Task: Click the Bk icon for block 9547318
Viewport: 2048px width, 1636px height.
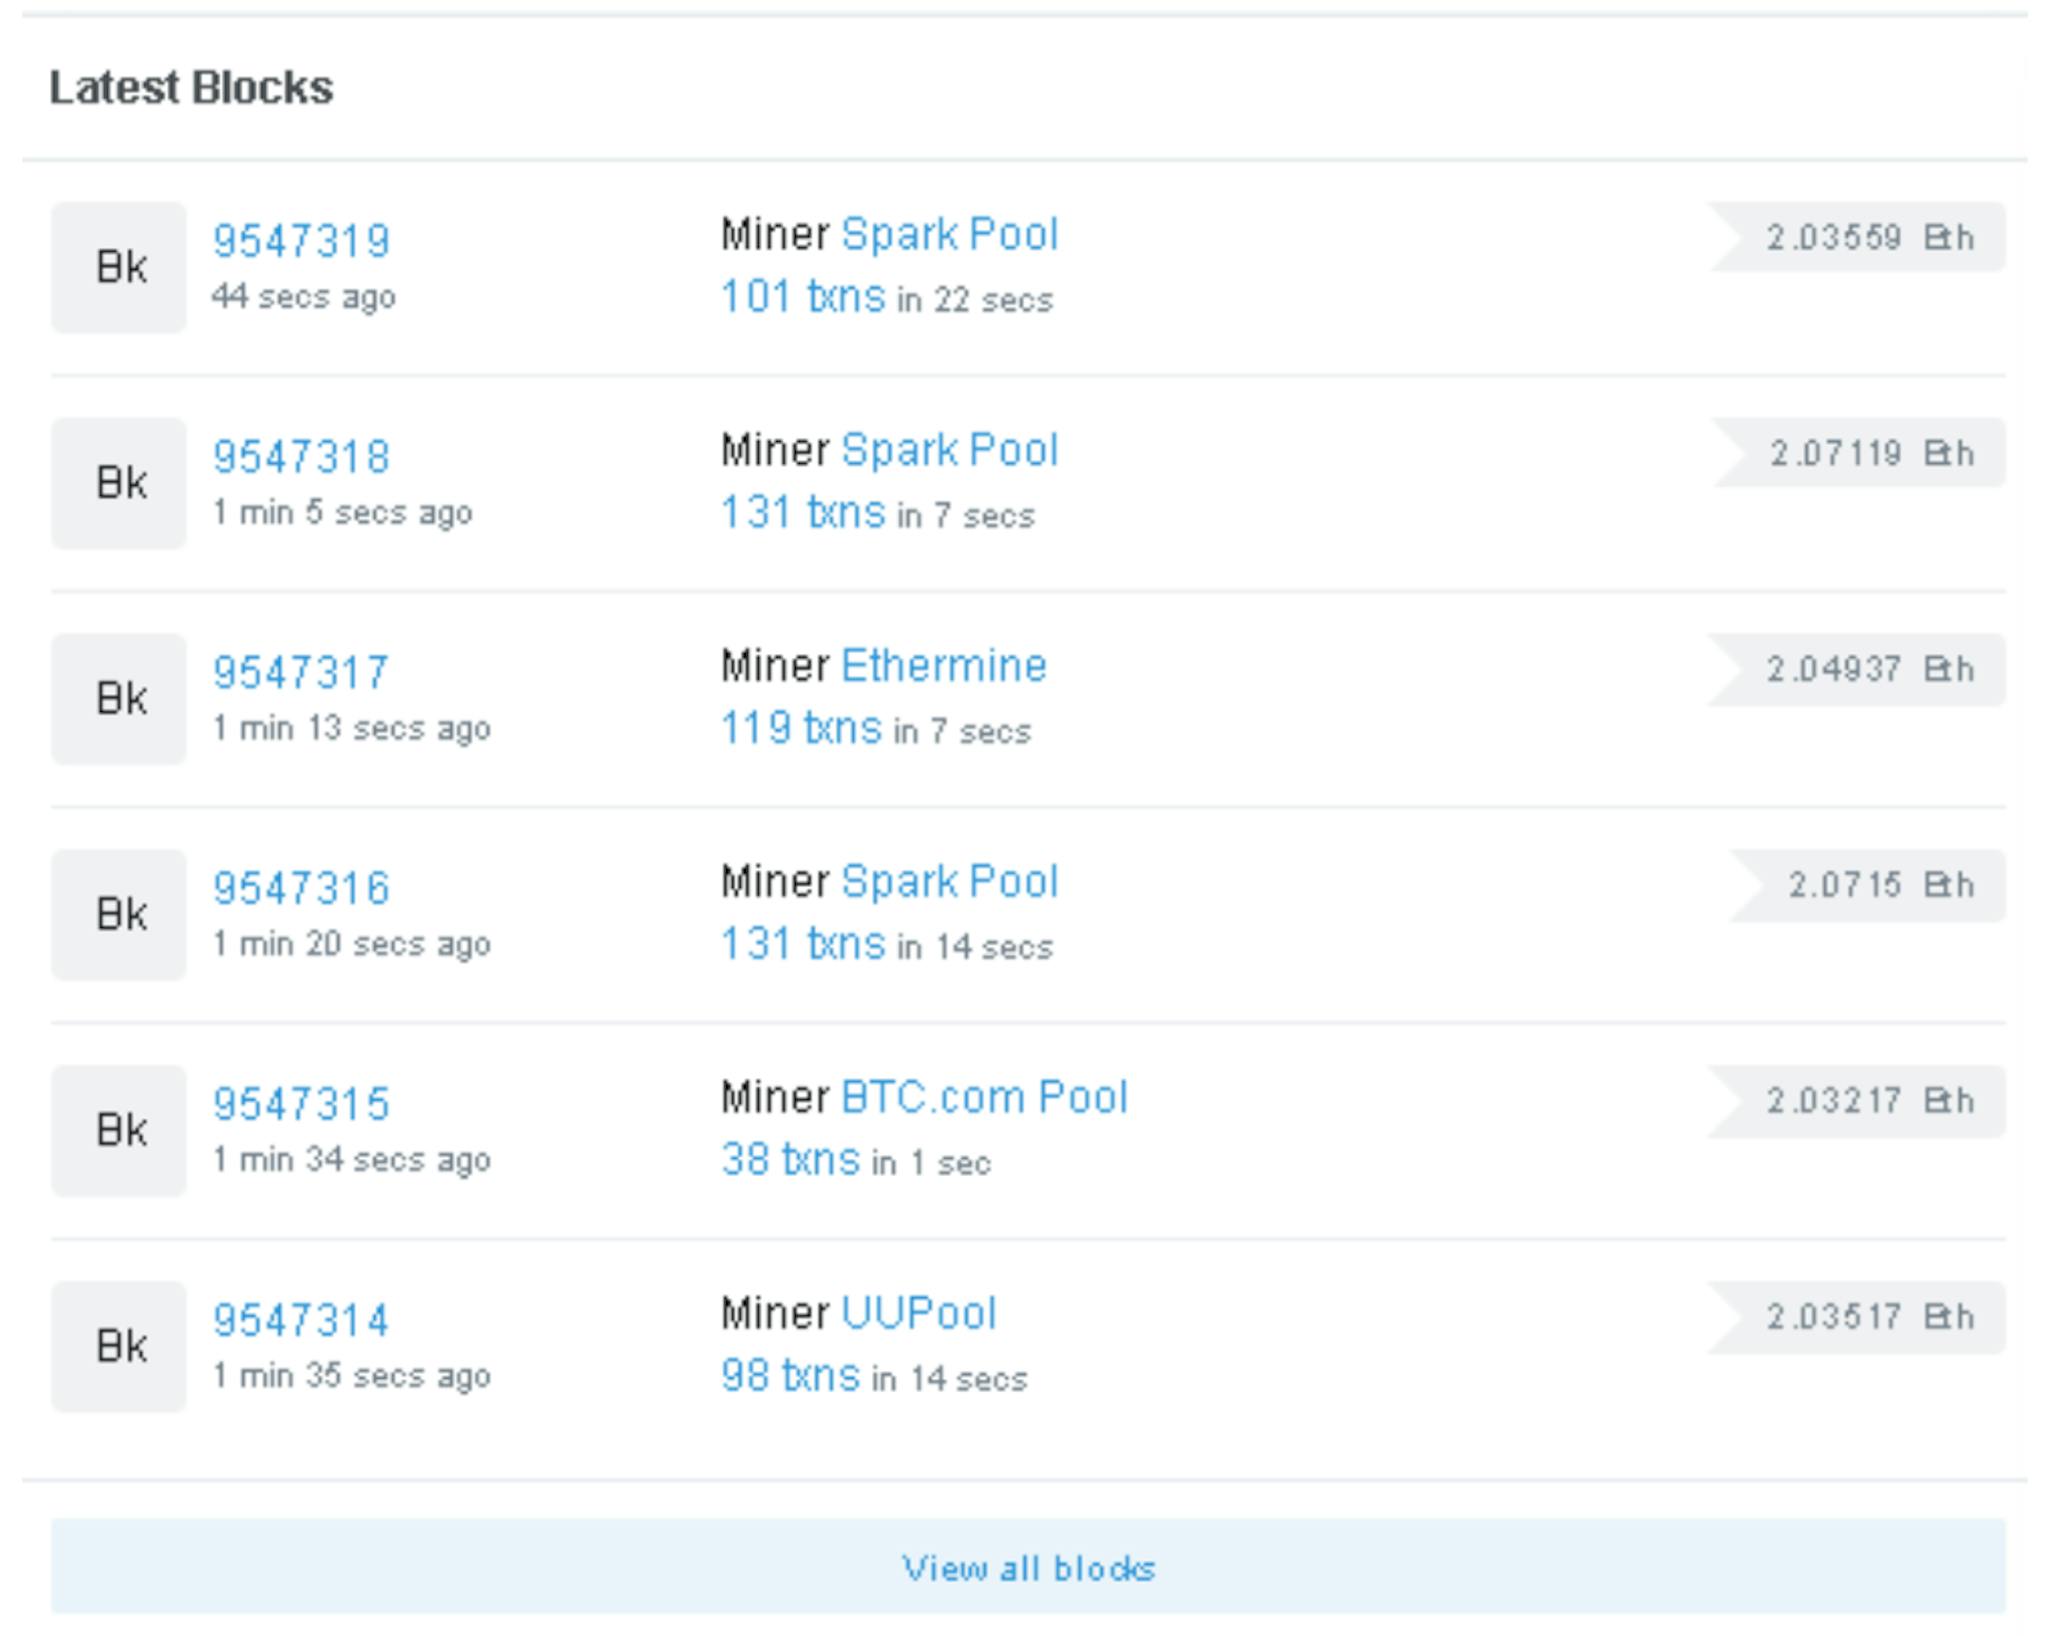Action: (x=118, y=483)
